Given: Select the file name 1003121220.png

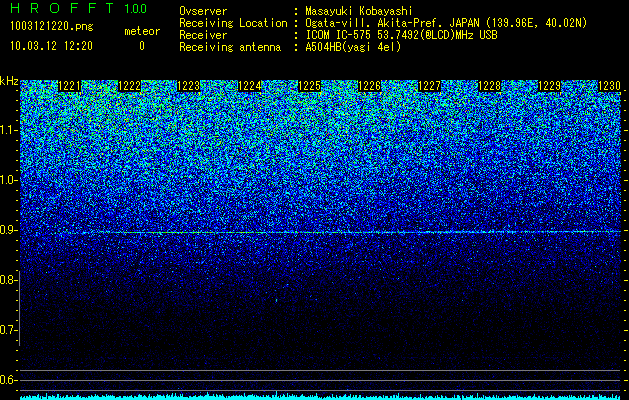Looking at the screenshot, I should point(52,27).
